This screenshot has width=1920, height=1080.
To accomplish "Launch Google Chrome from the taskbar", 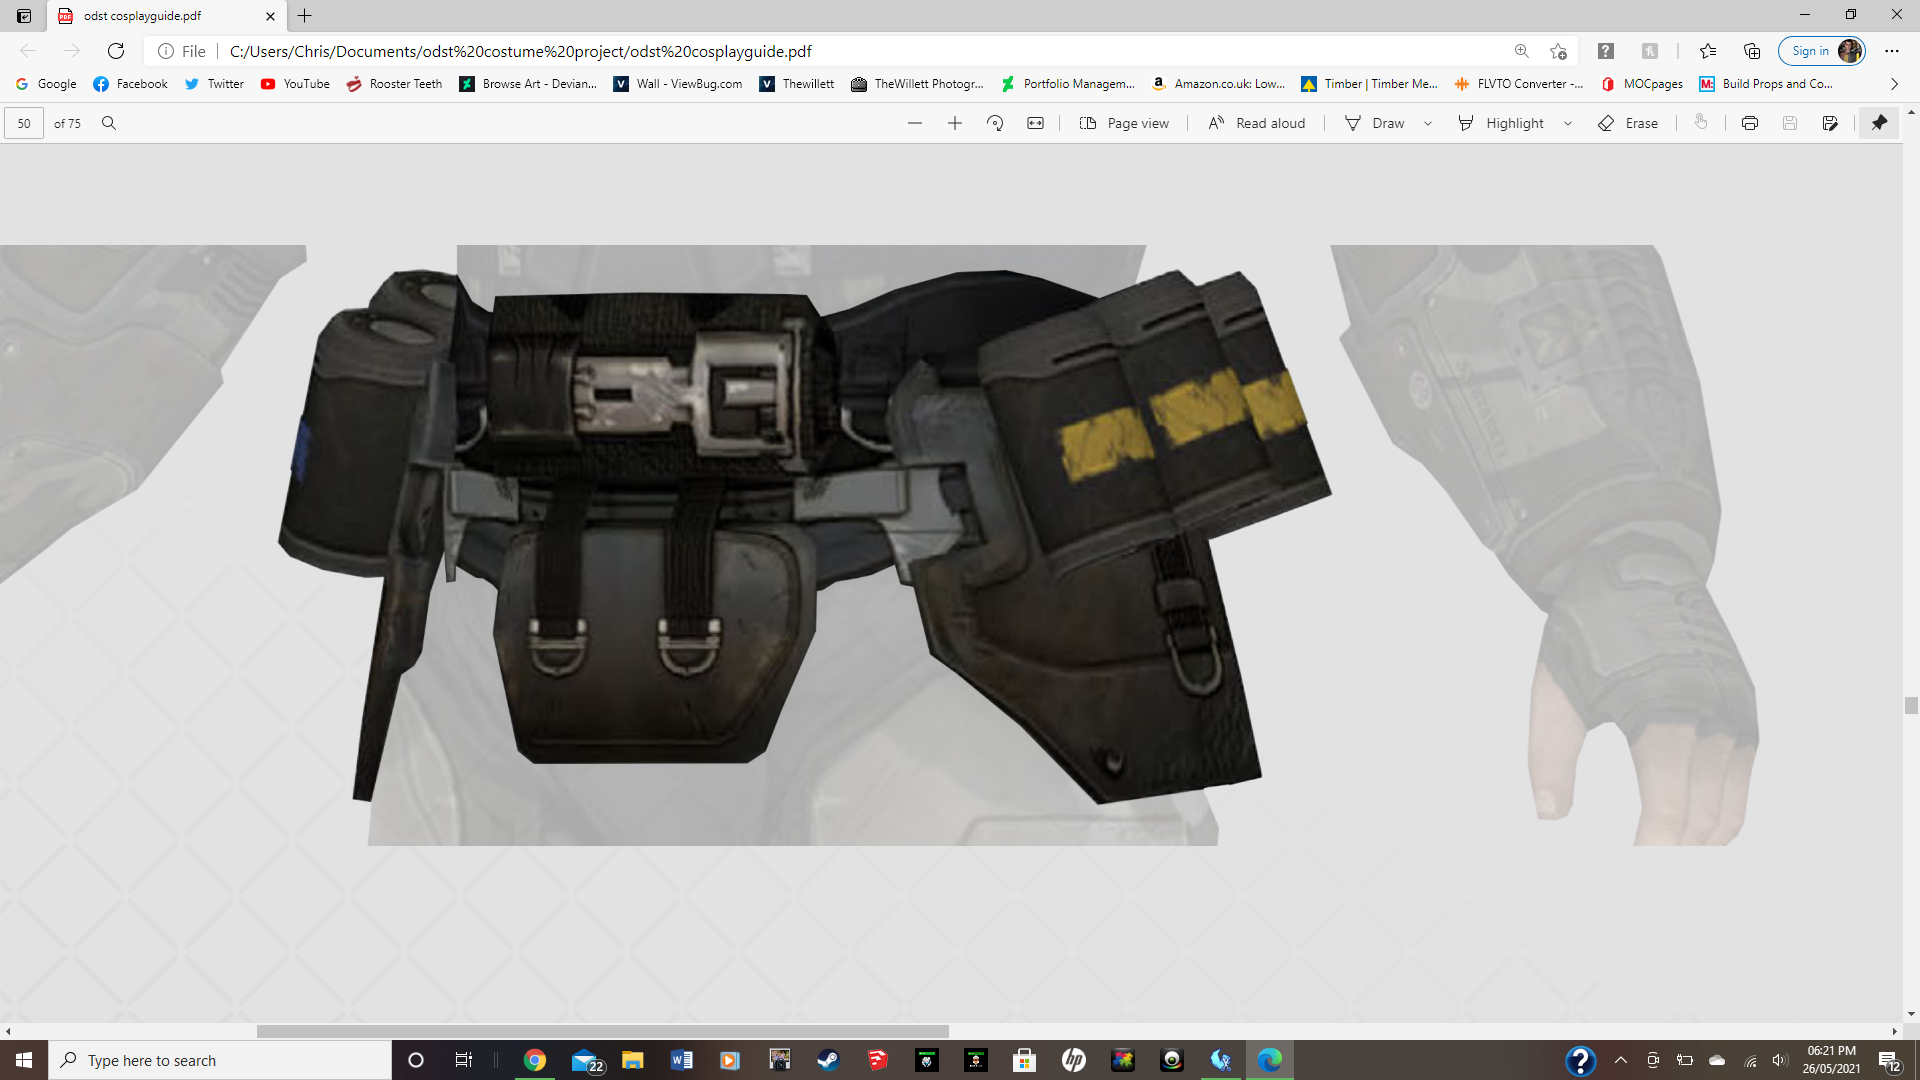I will (x=535, y=1060).
